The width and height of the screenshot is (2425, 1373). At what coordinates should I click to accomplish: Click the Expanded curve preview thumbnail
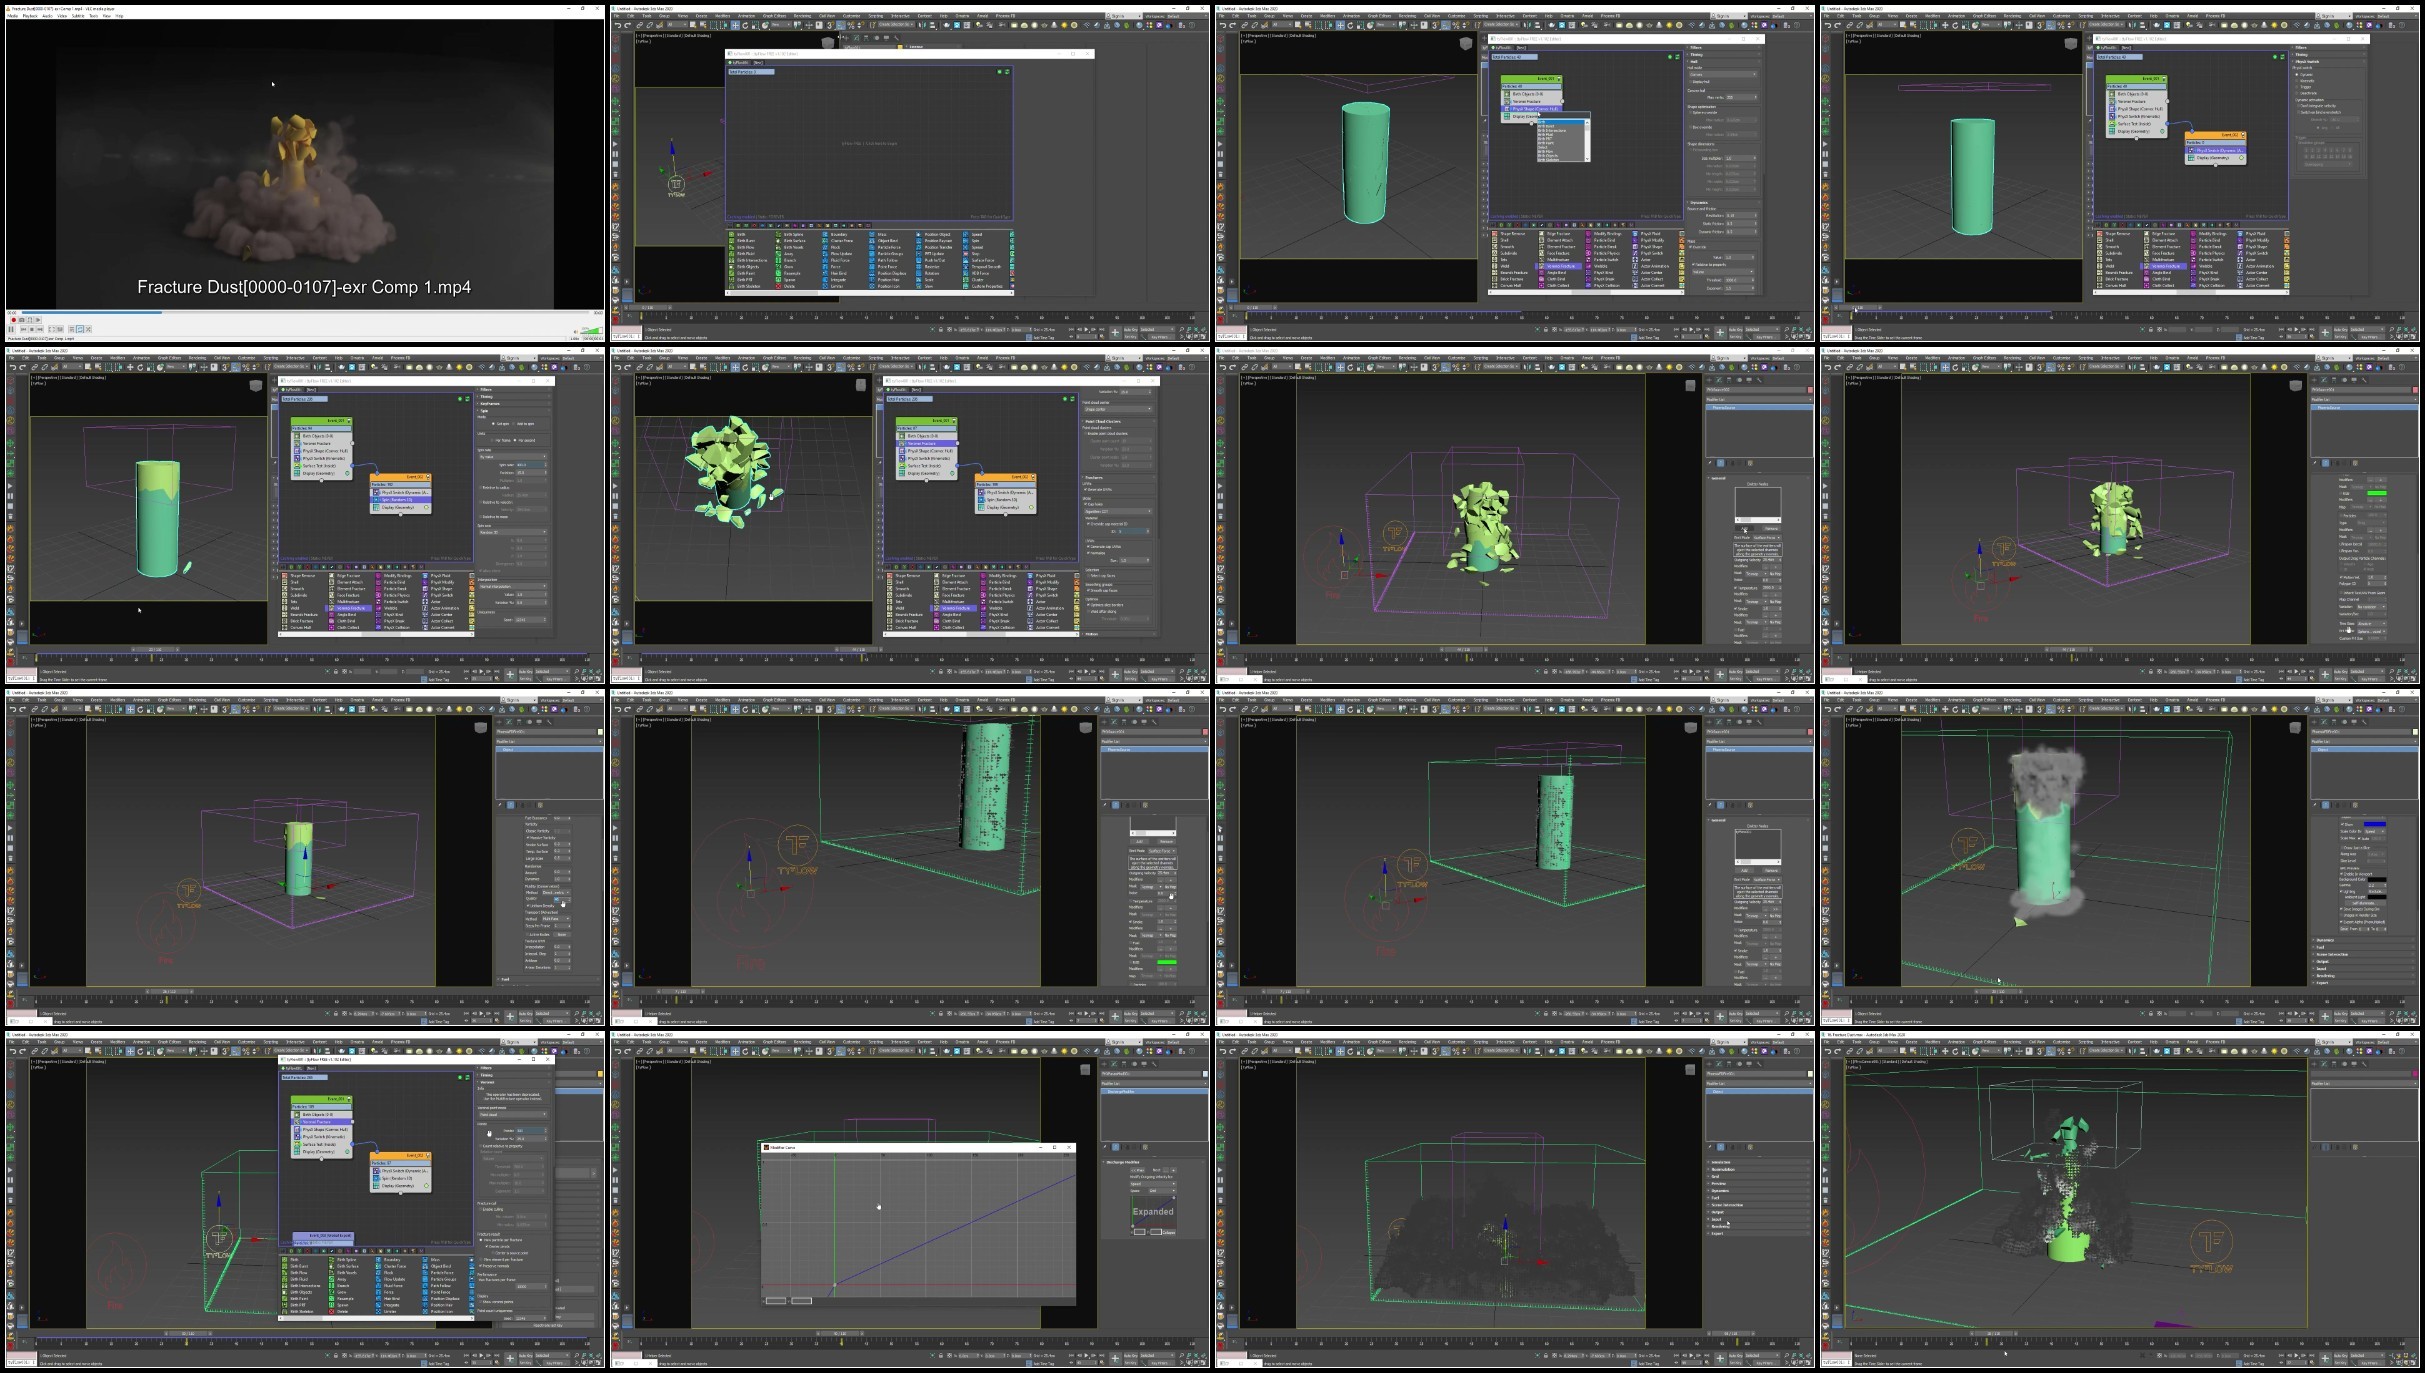coord(1153,1211)
